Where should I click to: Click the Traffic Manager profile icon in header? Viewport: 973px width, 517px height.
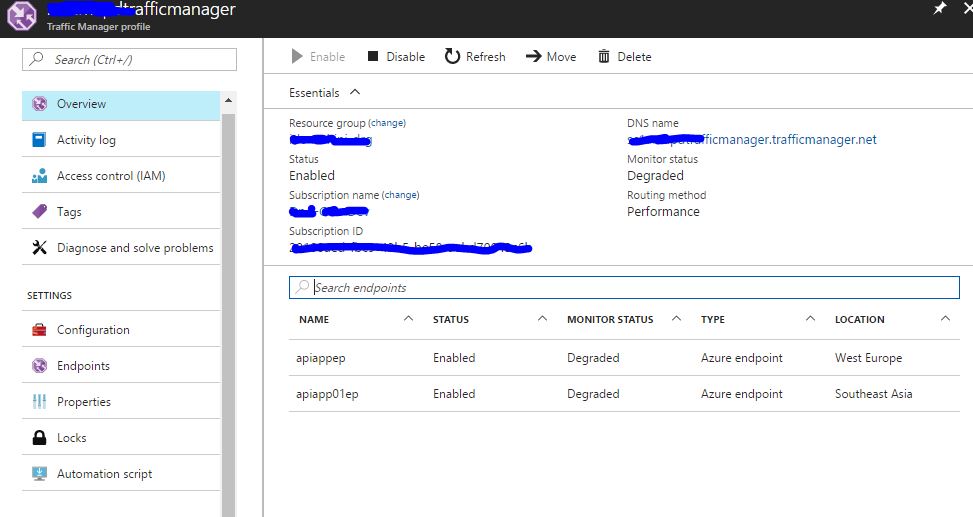[22, 16]
